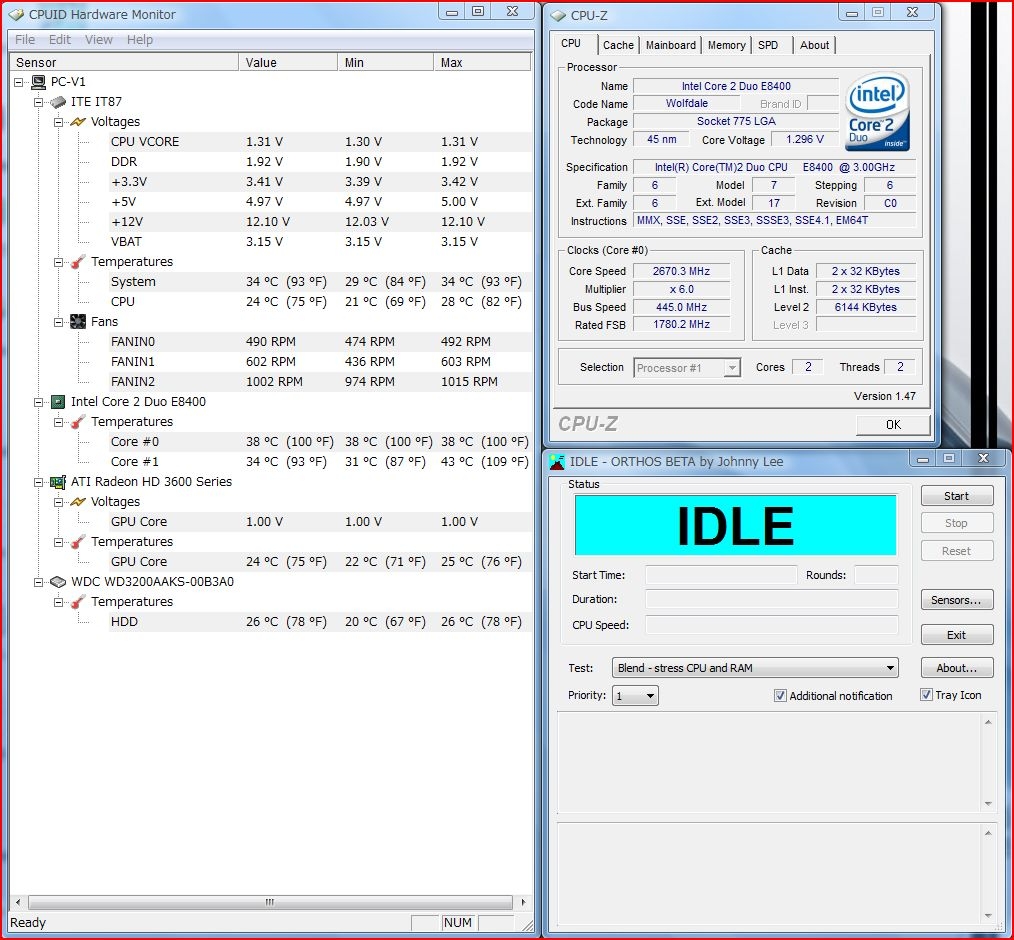Uncheck the Tray Icon checkbox
Image resolution: width=1014 pixels, height=940 pixels.
coord(926,695)
